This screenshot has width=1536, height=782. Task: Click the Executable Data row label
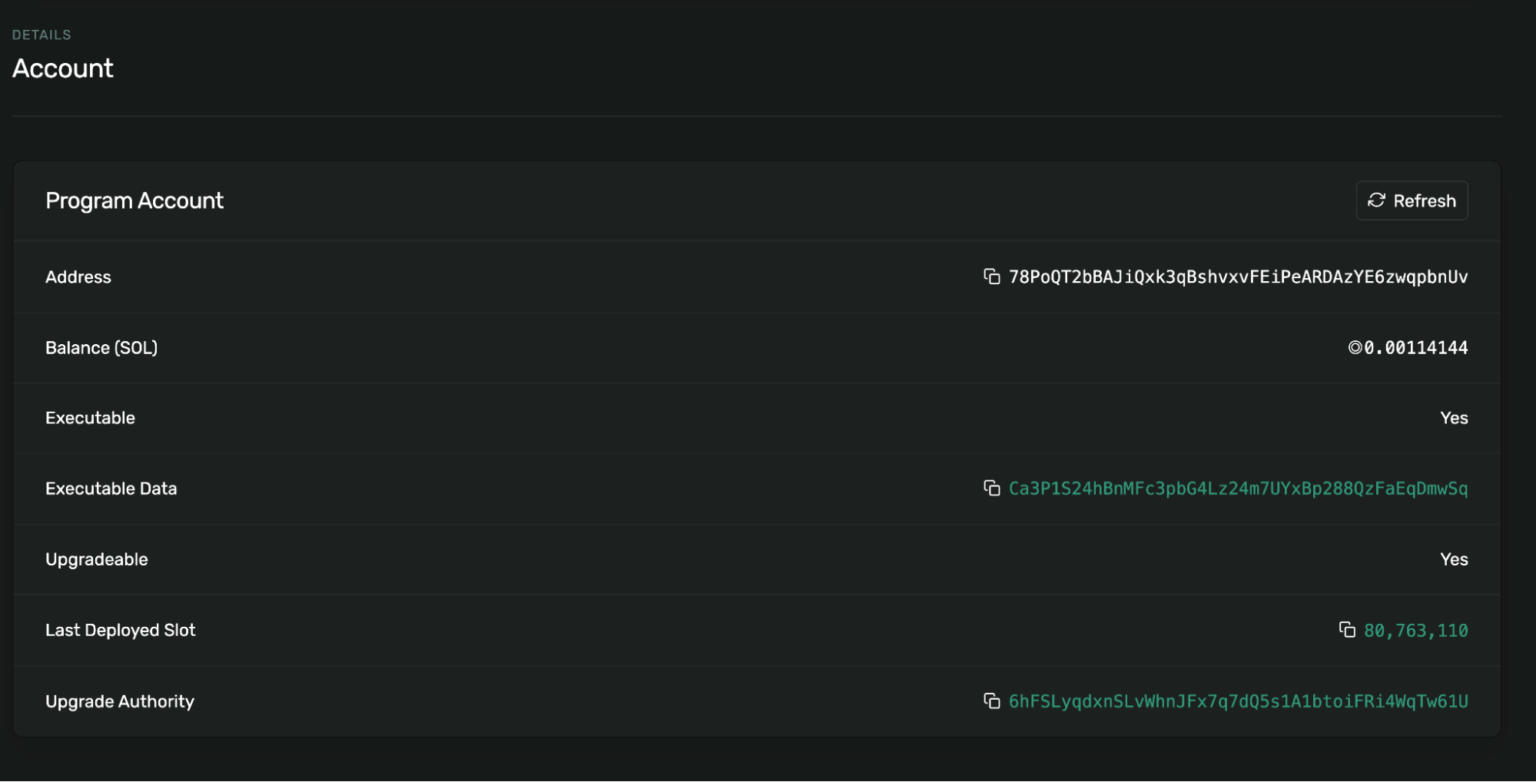click(x=111, y=489)
